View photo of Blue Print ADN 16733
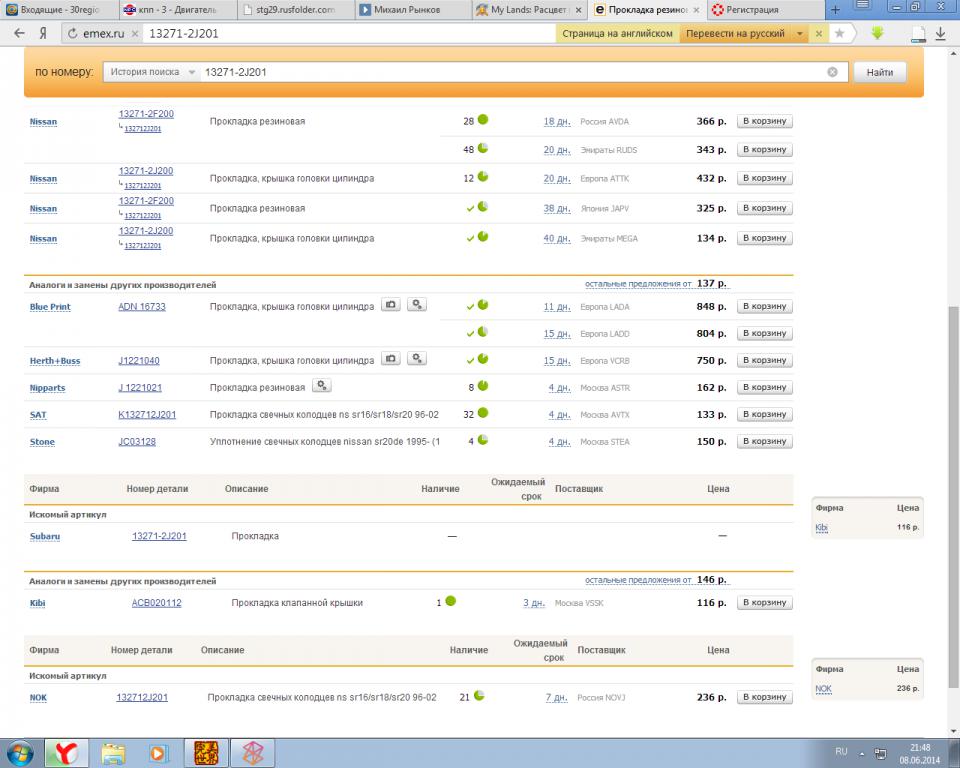960x768 pixels. tap(391, 304)
